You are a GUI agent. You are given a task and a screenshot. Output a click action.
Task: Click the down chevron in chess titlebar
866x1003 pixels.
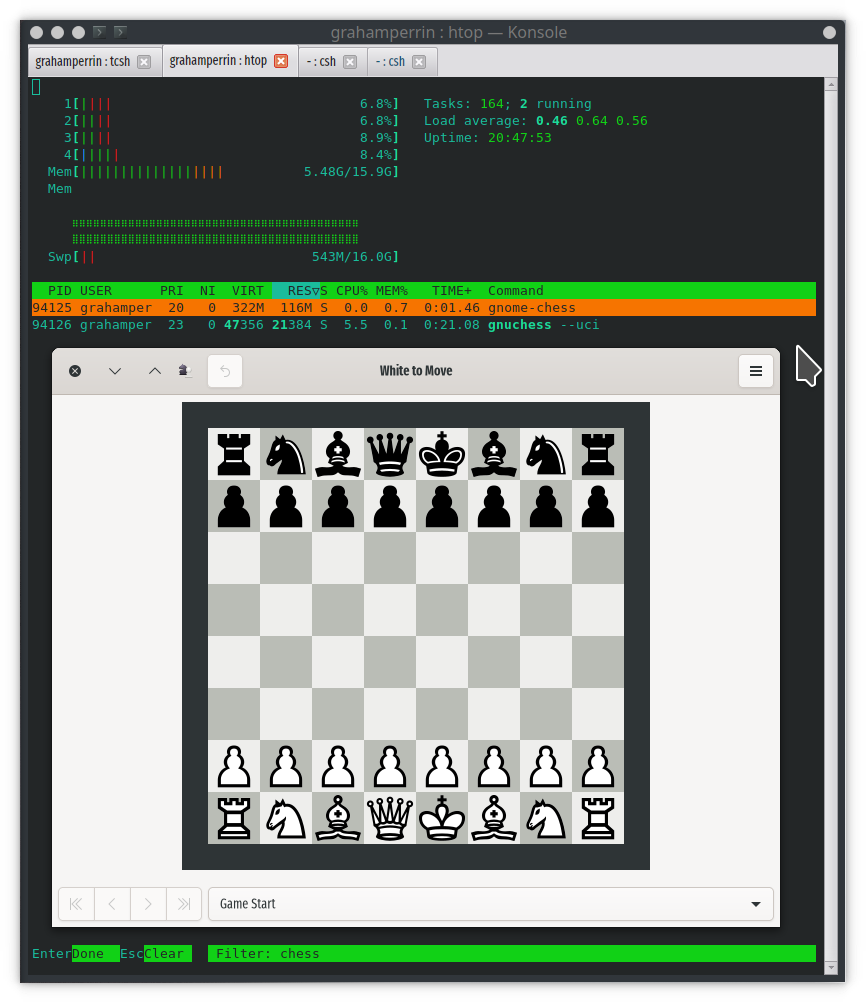coord(115,371)
